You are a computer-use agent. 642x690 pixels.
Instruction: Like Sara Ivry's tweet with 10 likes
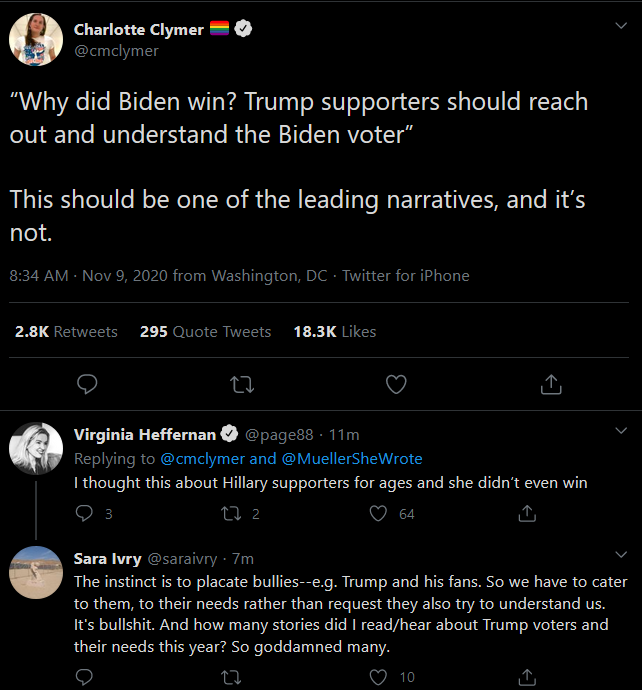click(378, 677)
